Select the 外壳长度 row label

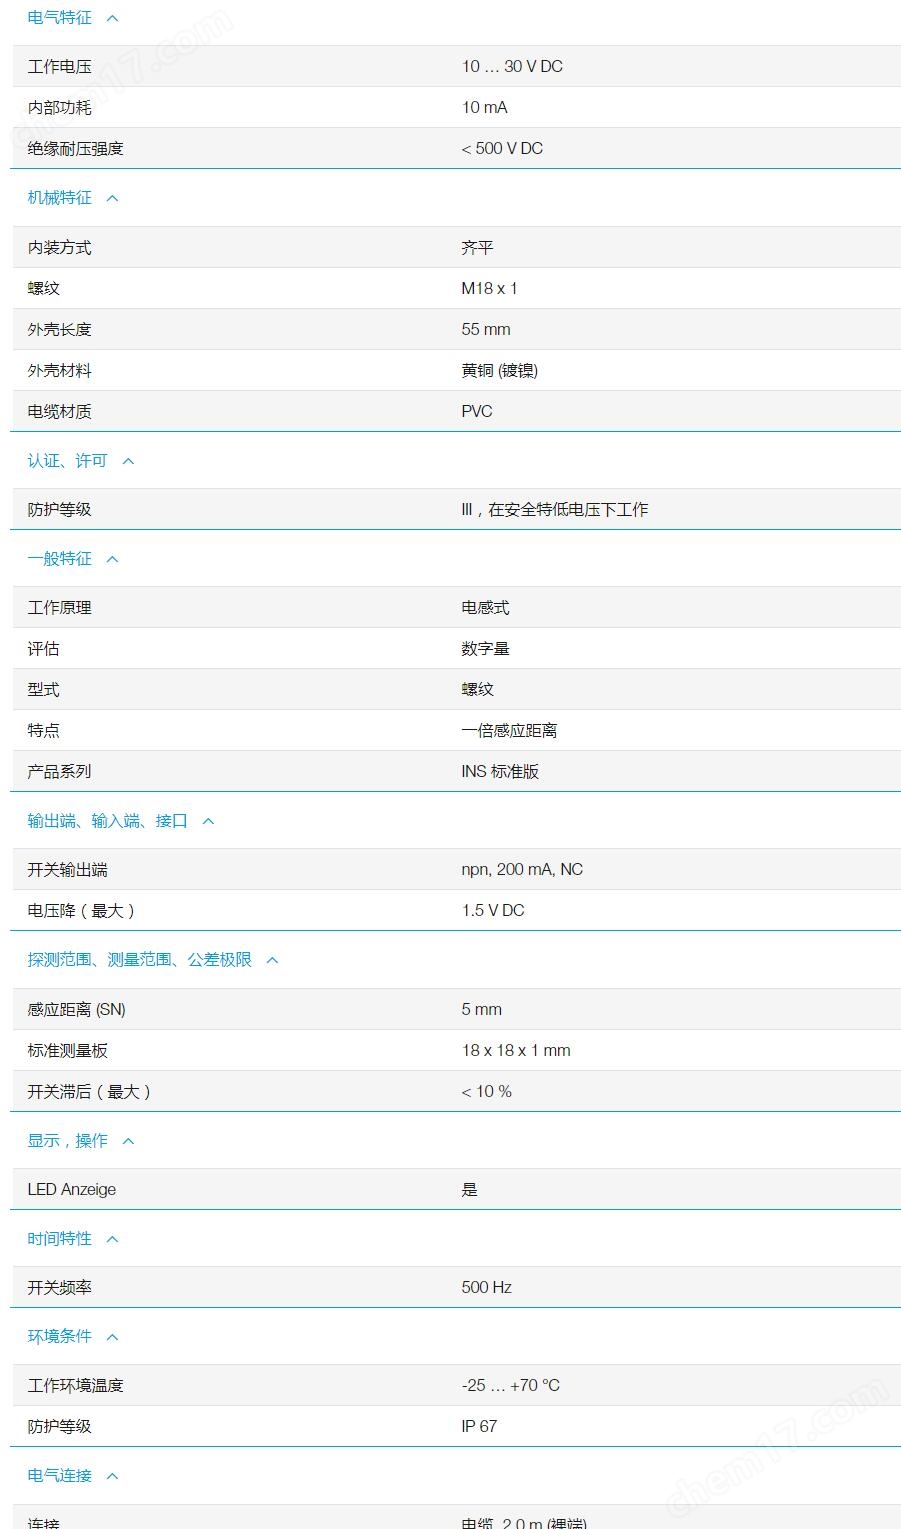coord(60,330)
